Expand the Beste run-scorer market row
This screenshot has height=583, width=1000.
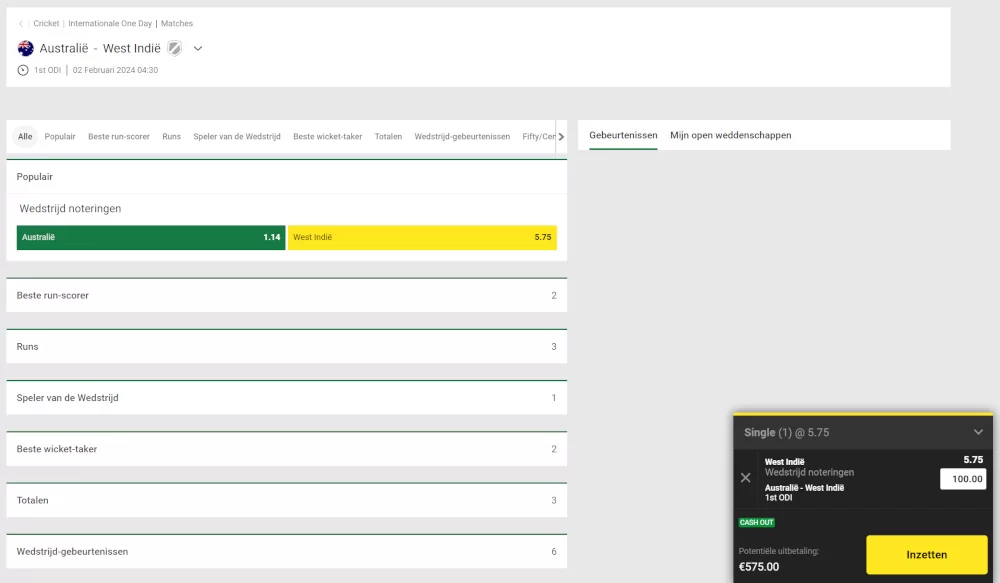coord(286,295)
